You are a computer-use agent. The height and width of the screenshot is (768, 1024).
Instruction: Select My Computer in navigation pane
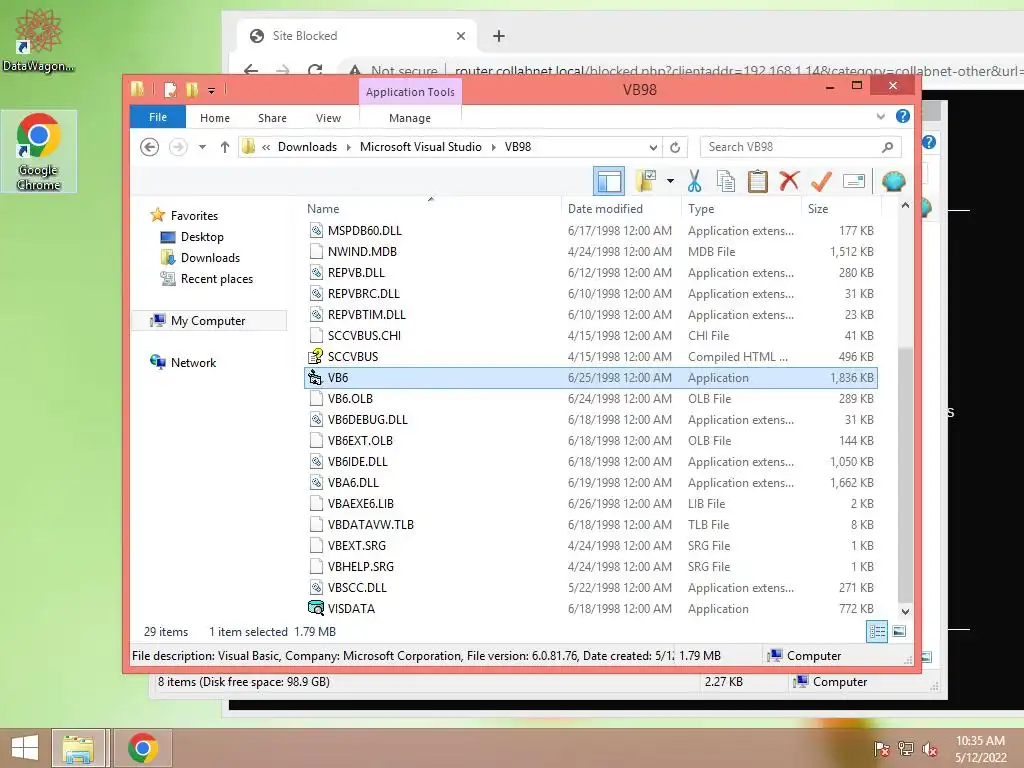[x=208, y=321]
